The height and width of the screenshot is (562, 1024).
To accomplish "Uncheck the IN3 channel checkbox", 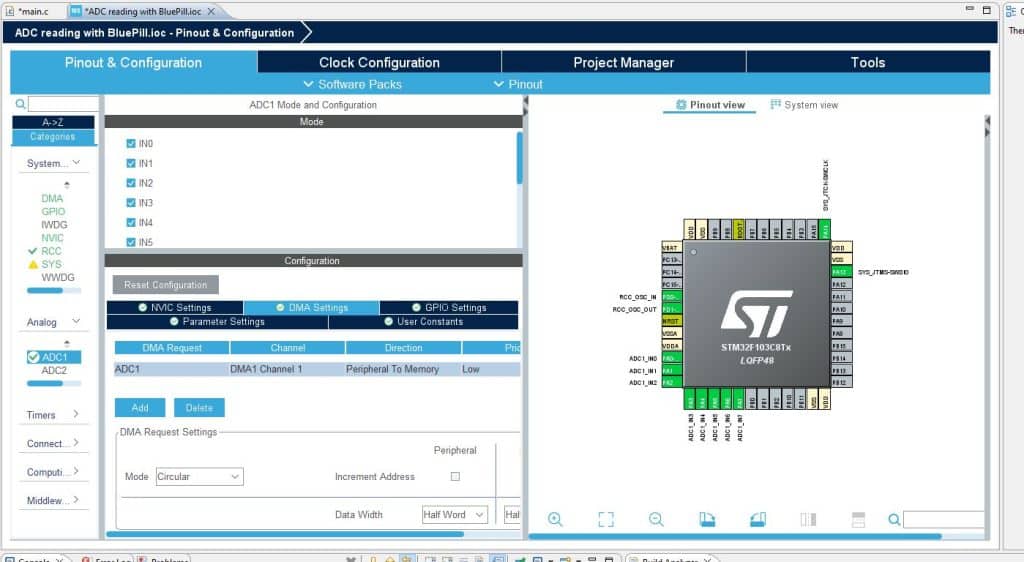I will click(131, 203).
